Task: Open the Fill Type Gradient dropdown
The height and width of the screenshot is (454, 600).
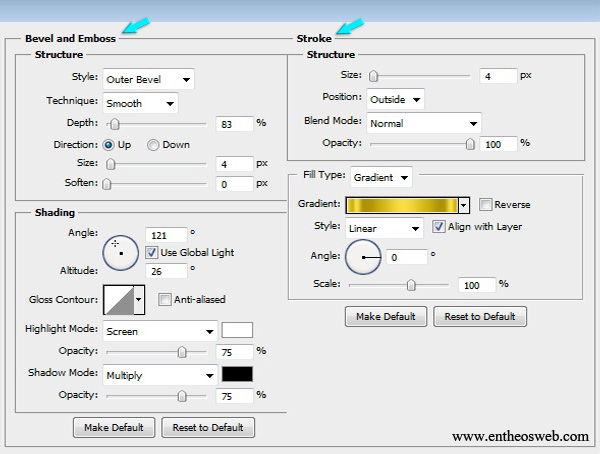Action: pos(381,177)
